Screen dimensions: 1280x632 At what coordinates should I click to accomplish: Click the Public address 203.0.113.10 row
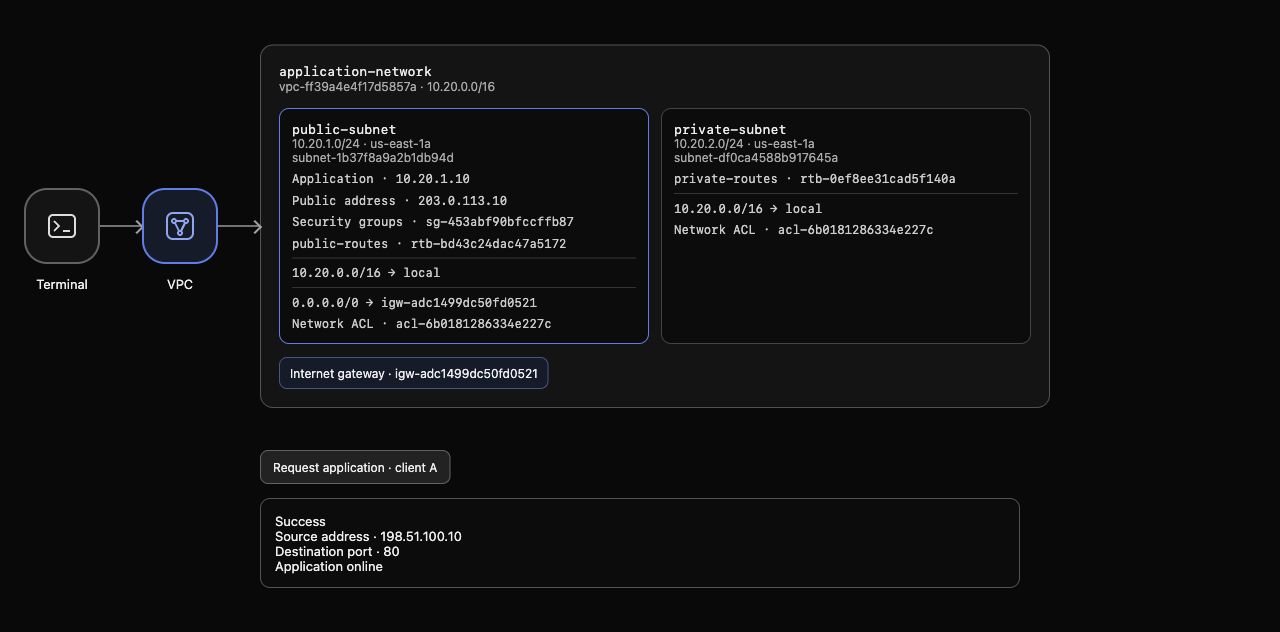pos(400,201)
